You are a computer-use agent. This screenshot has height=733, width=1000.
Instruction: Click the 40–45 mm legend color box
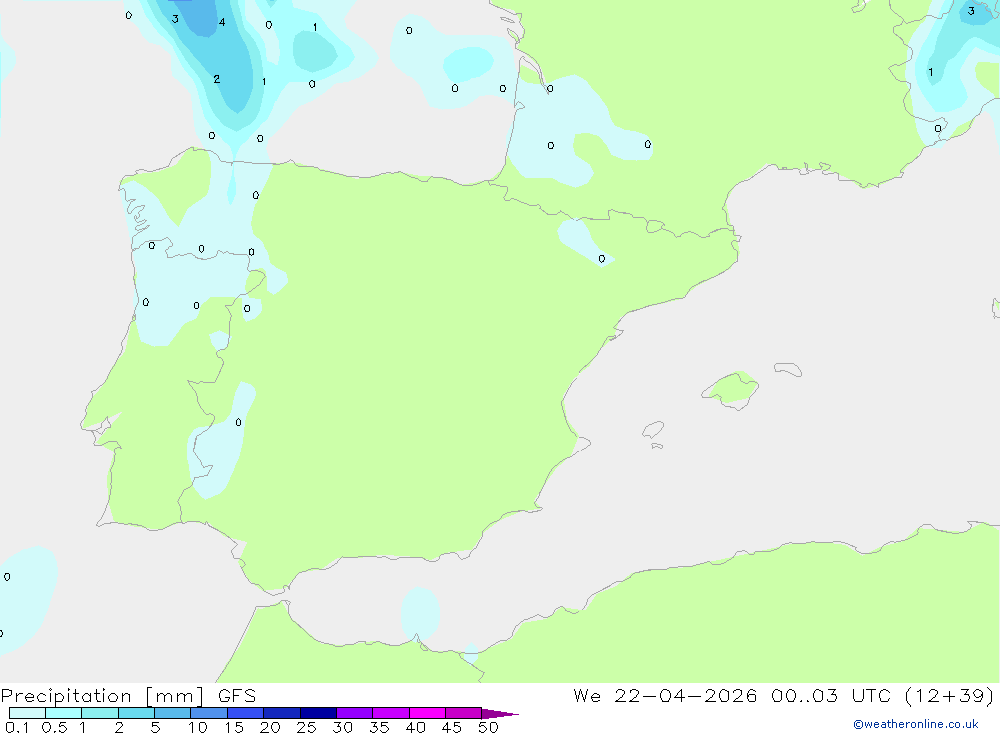coord(427,713)
